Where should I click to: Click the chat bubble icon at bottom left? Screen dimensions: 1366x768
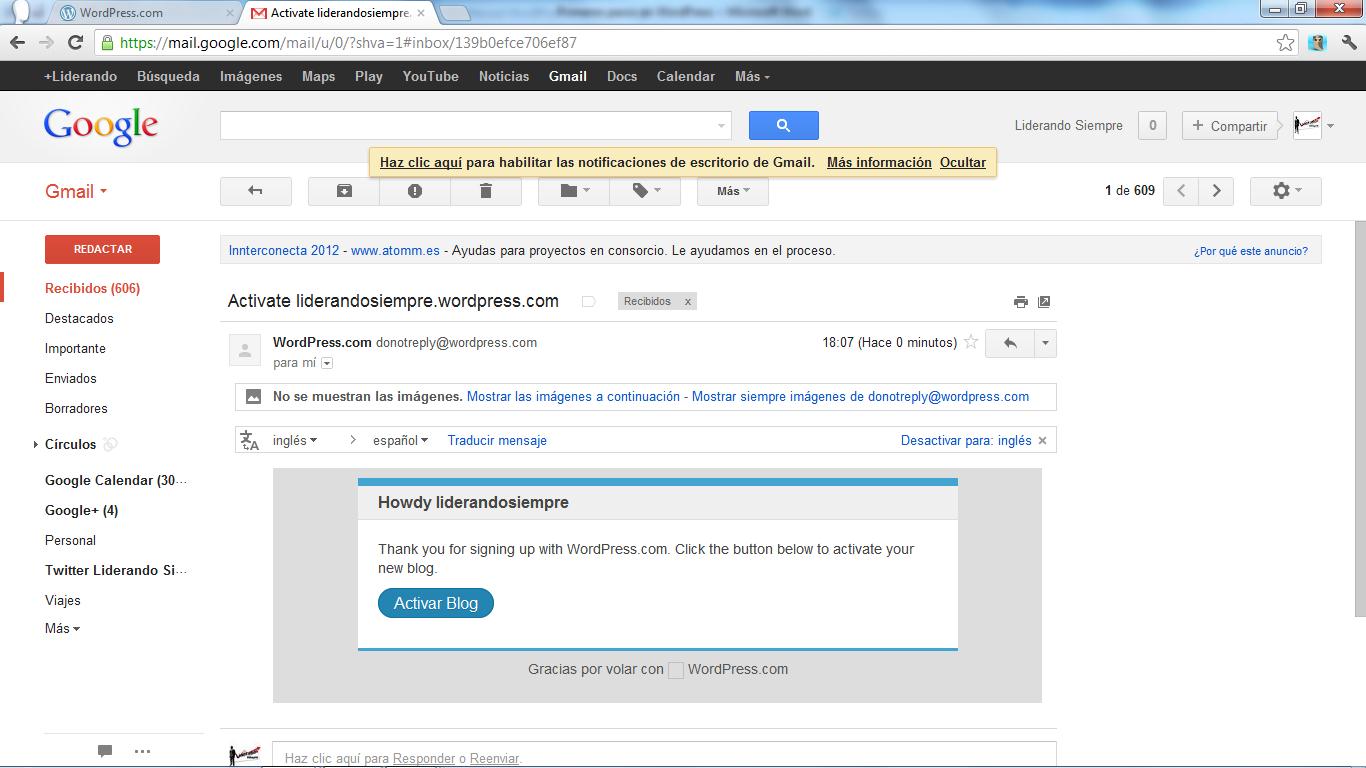pos(105,751)
